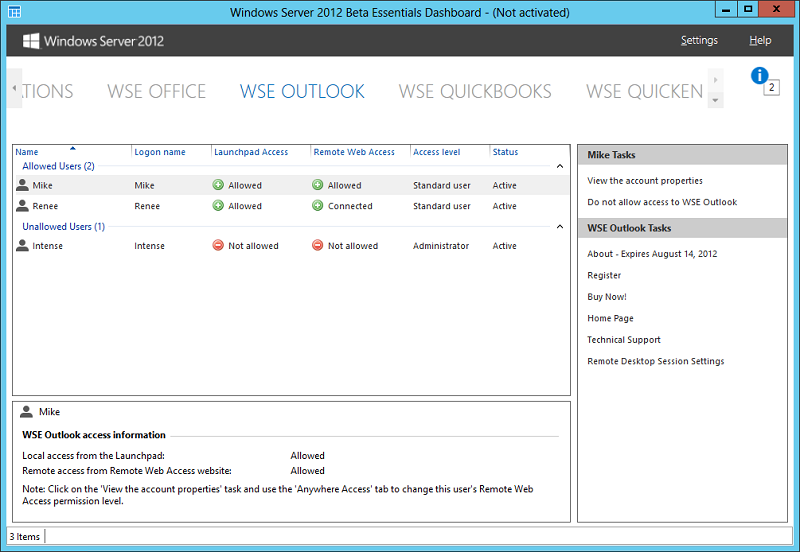The image size is (800, 552).
Task: Click 'View the account properties' task
Action: (645, 181)
